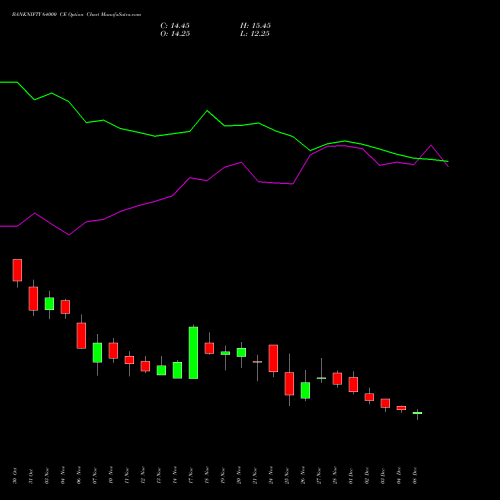This screenshot has height=500, width=500.
Task: Click the 30 Oct date label
Action: (15, 476)
